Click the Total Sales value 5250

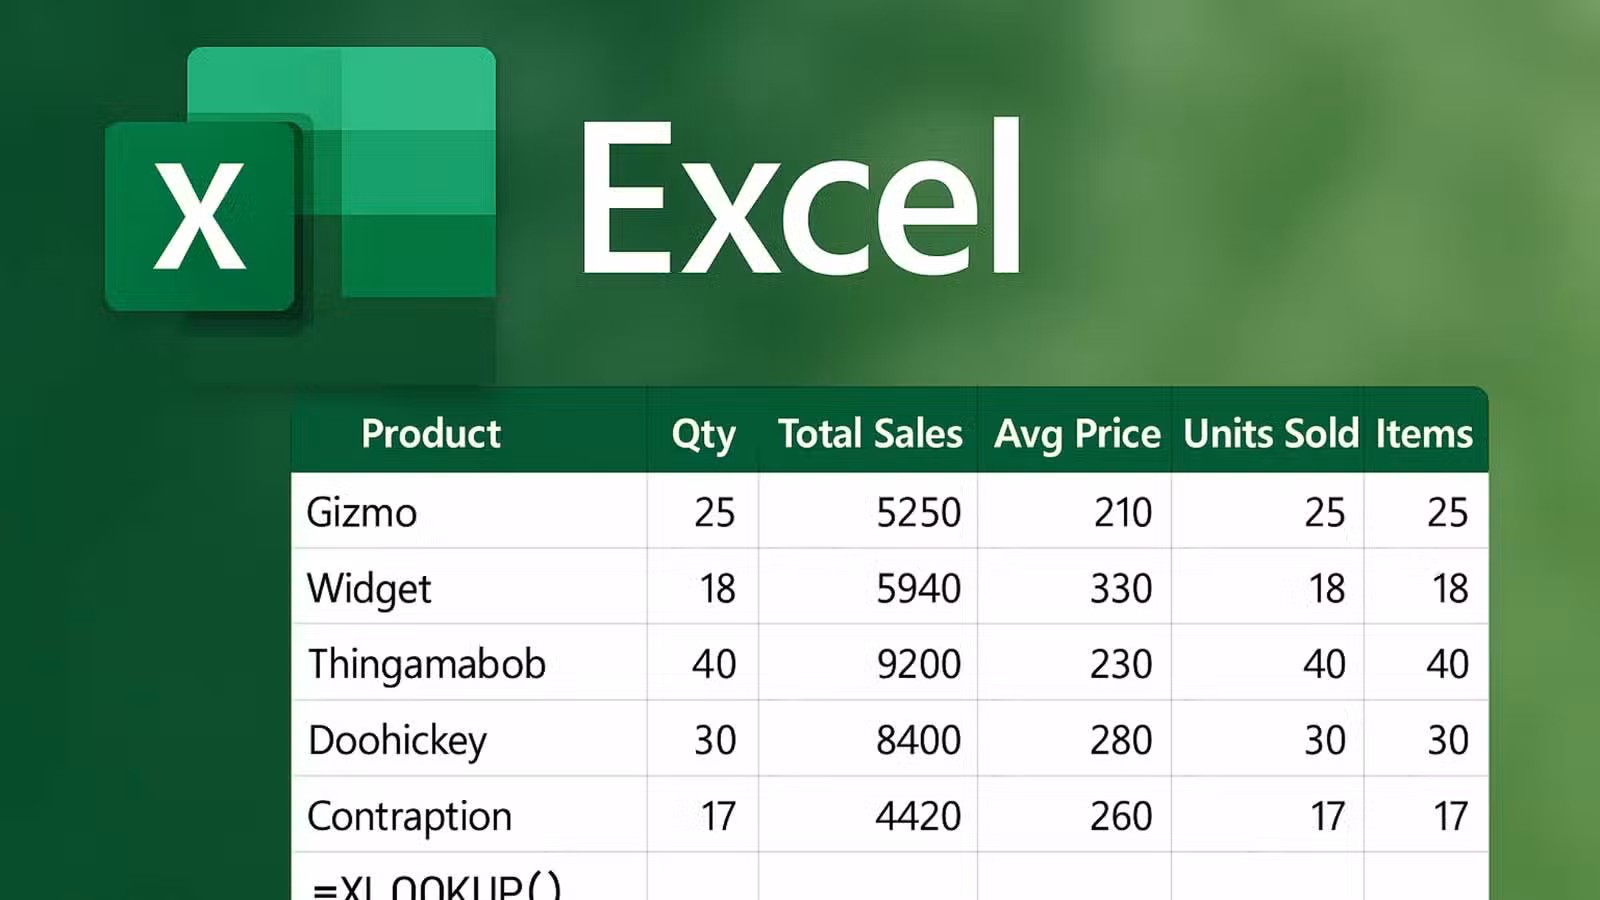918,512
